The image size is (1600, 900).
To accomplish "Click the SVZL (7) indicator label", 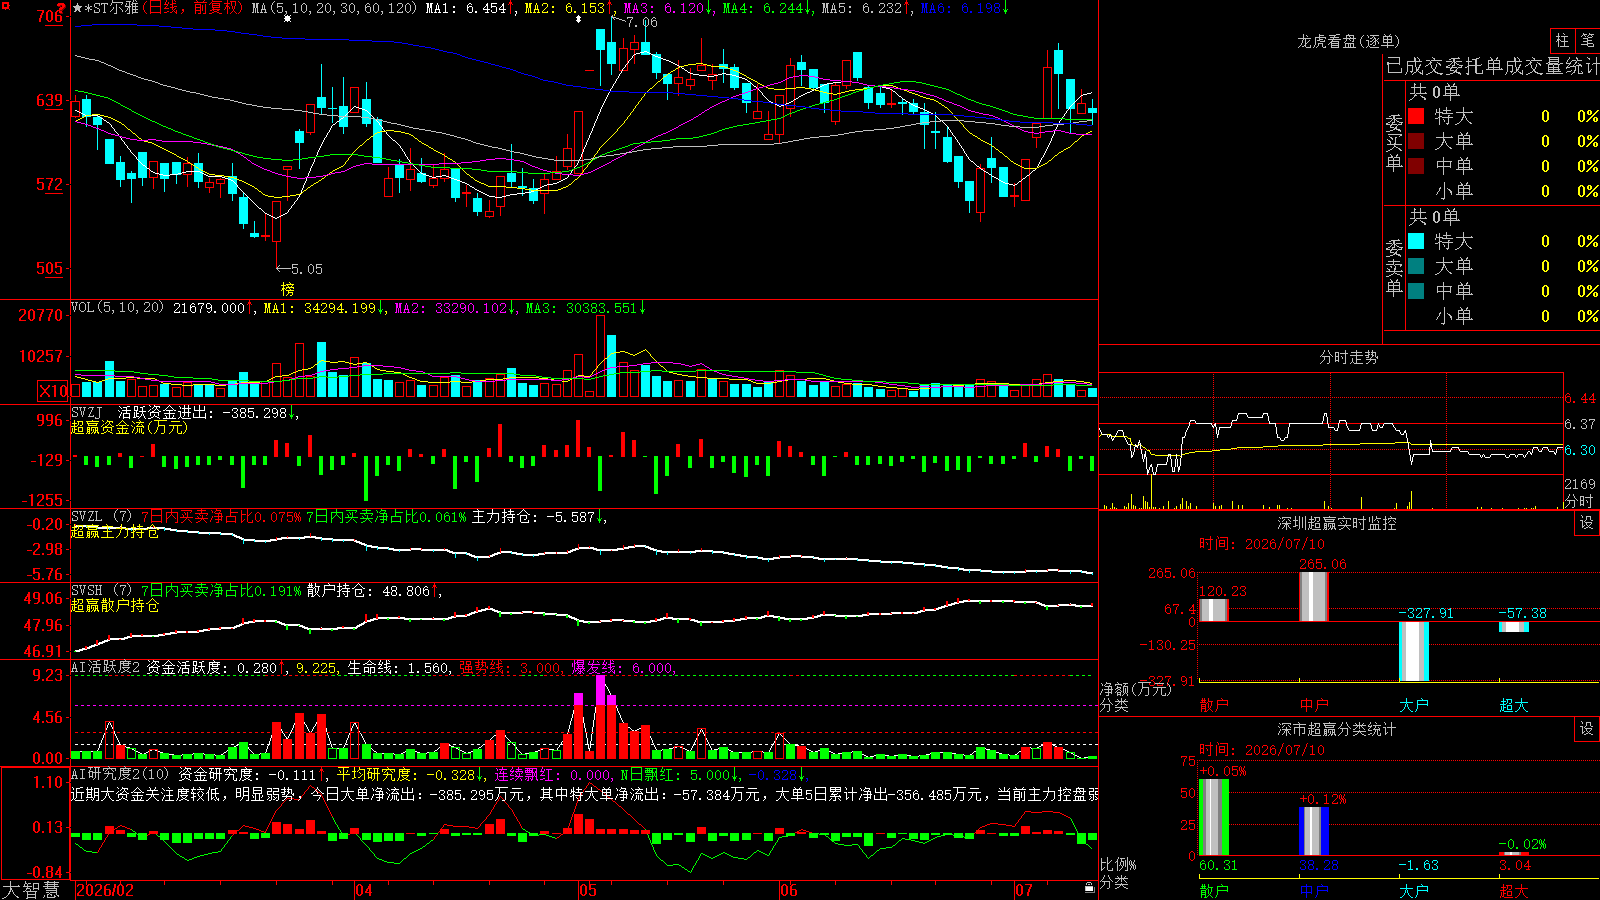I will click(102, 517).
